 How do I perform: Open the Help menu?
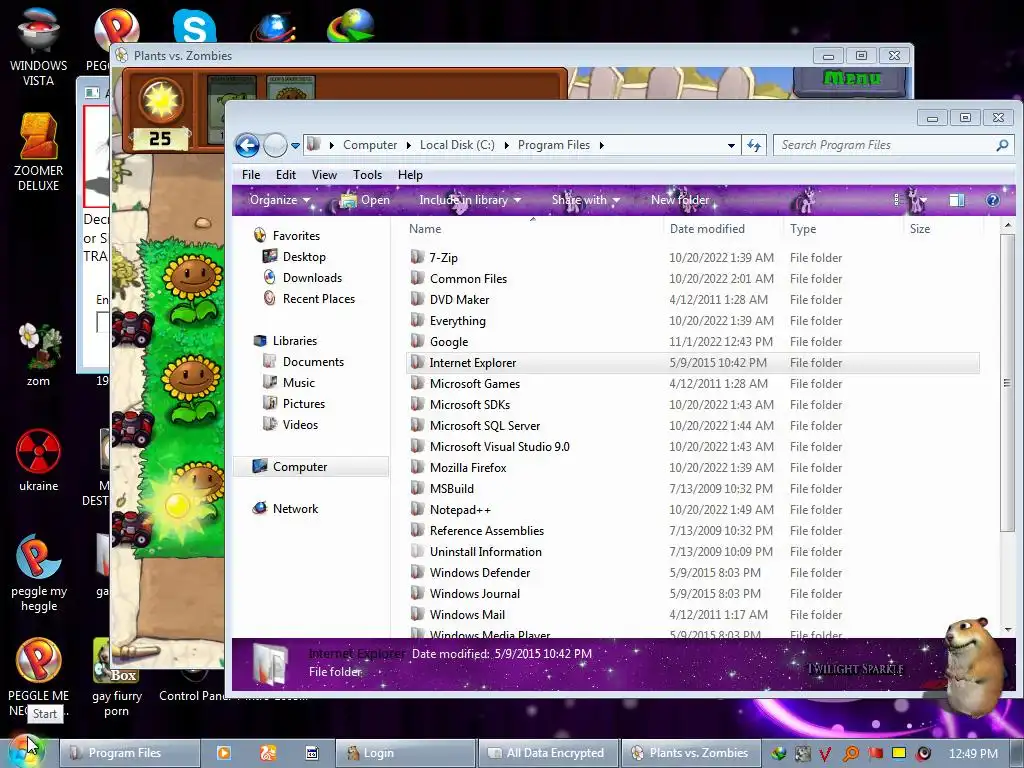[410, 175]
